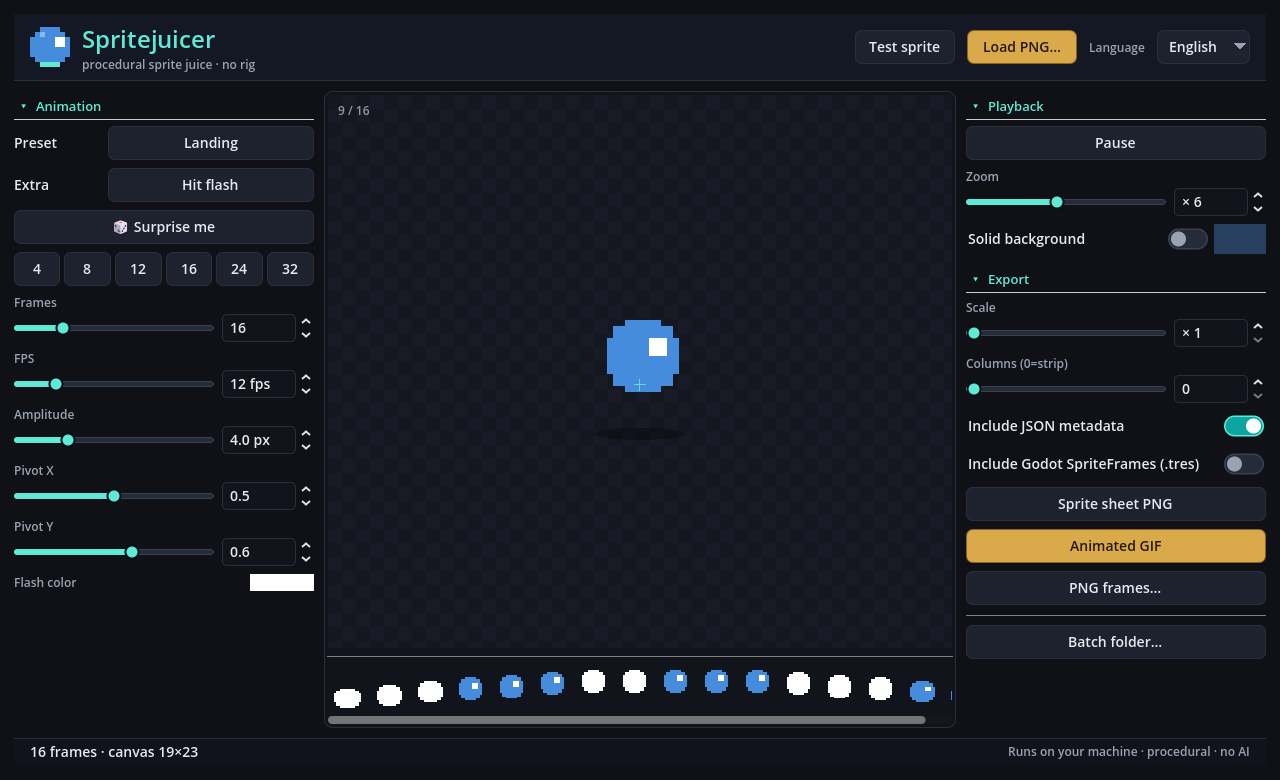Click the Pivot Y slider

pyautogui.click(x=114, y=552)
